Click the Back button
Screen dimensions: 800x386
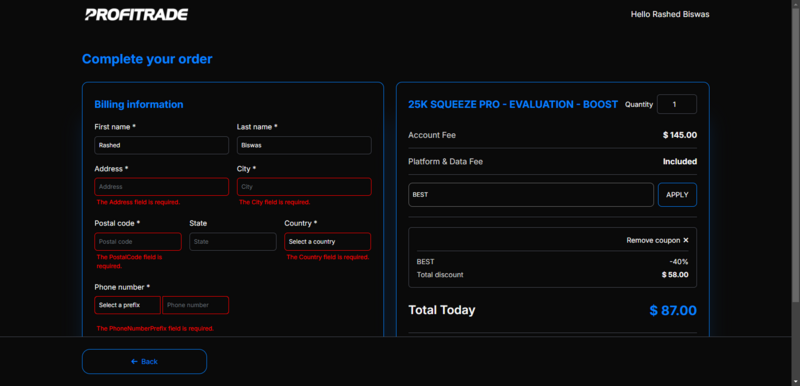(x=144, y=362)
